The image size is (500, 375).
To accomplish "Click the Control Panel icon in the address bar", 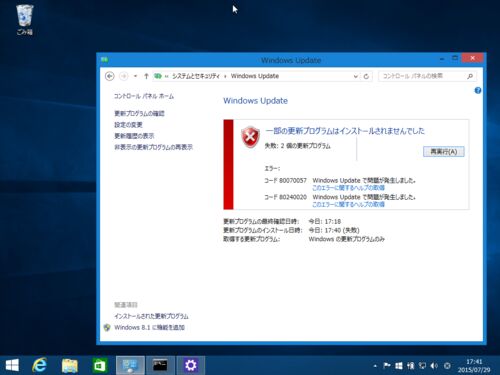I will pos(158,76).
